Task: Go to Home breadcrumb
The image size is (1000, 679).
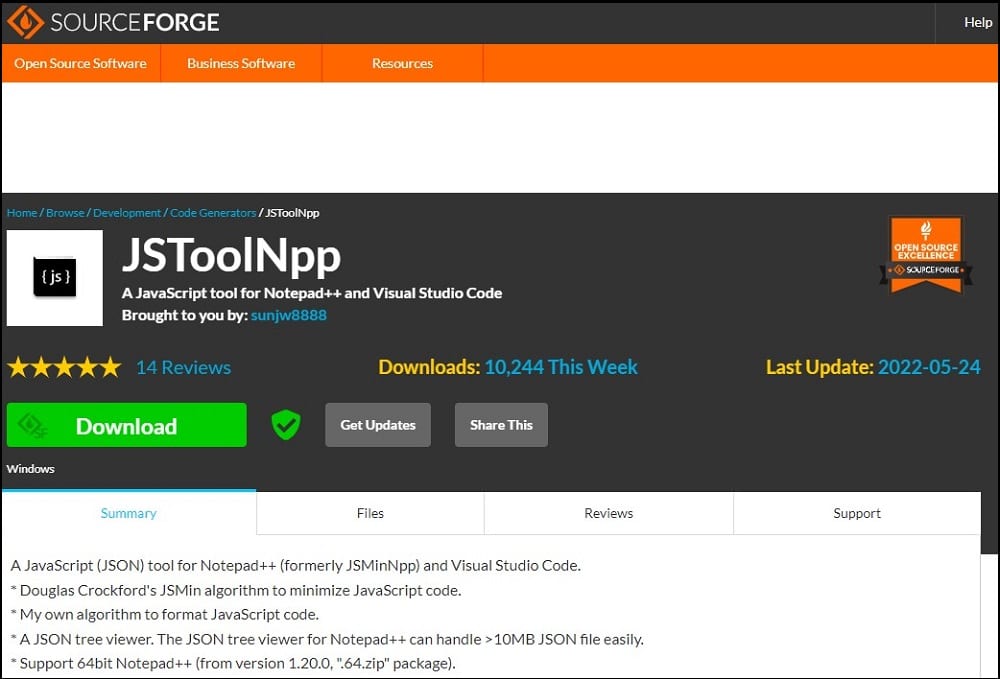Action: [22, 213]
